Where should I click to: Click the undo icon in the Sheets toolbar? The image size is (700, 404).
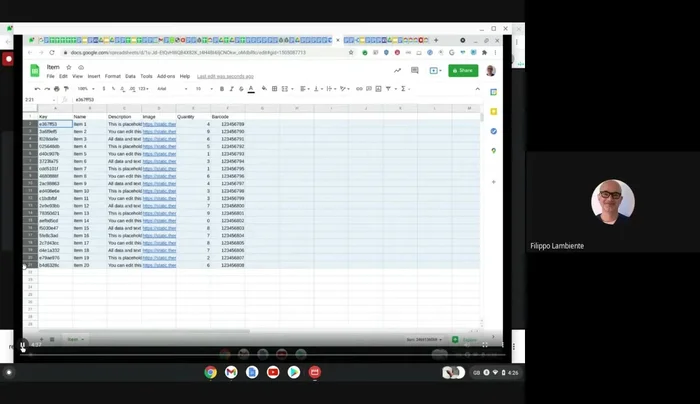38,89
